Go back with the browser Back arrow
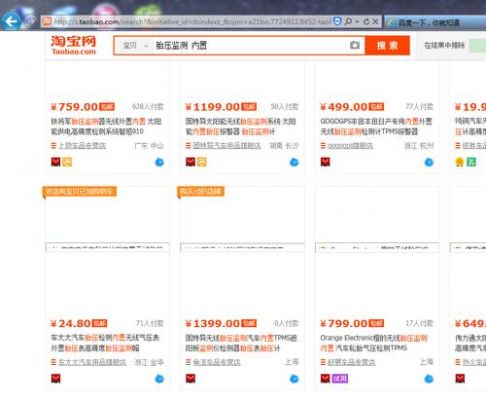486x400 pixels. tap(11, 22)
